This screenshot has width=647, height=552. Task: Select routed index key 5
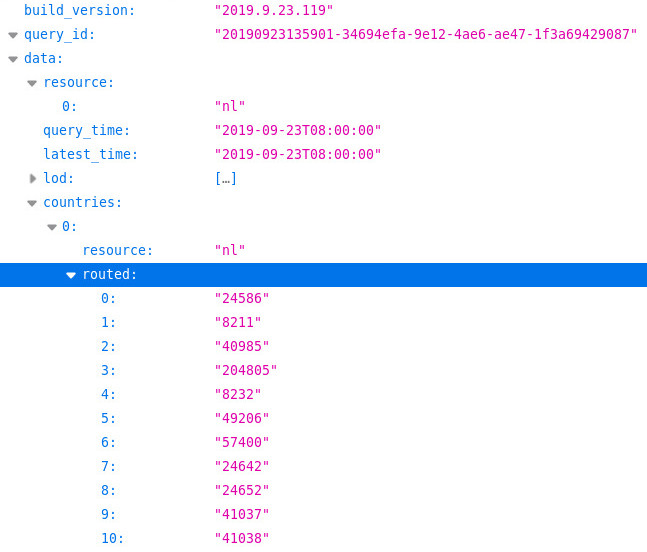(109, 418)
